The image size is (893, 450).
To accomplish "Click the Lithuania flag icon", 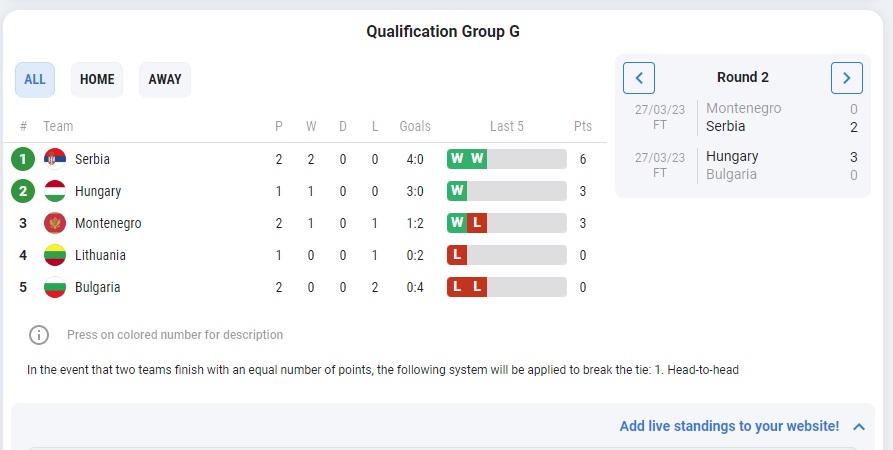I will click(55, 255).
